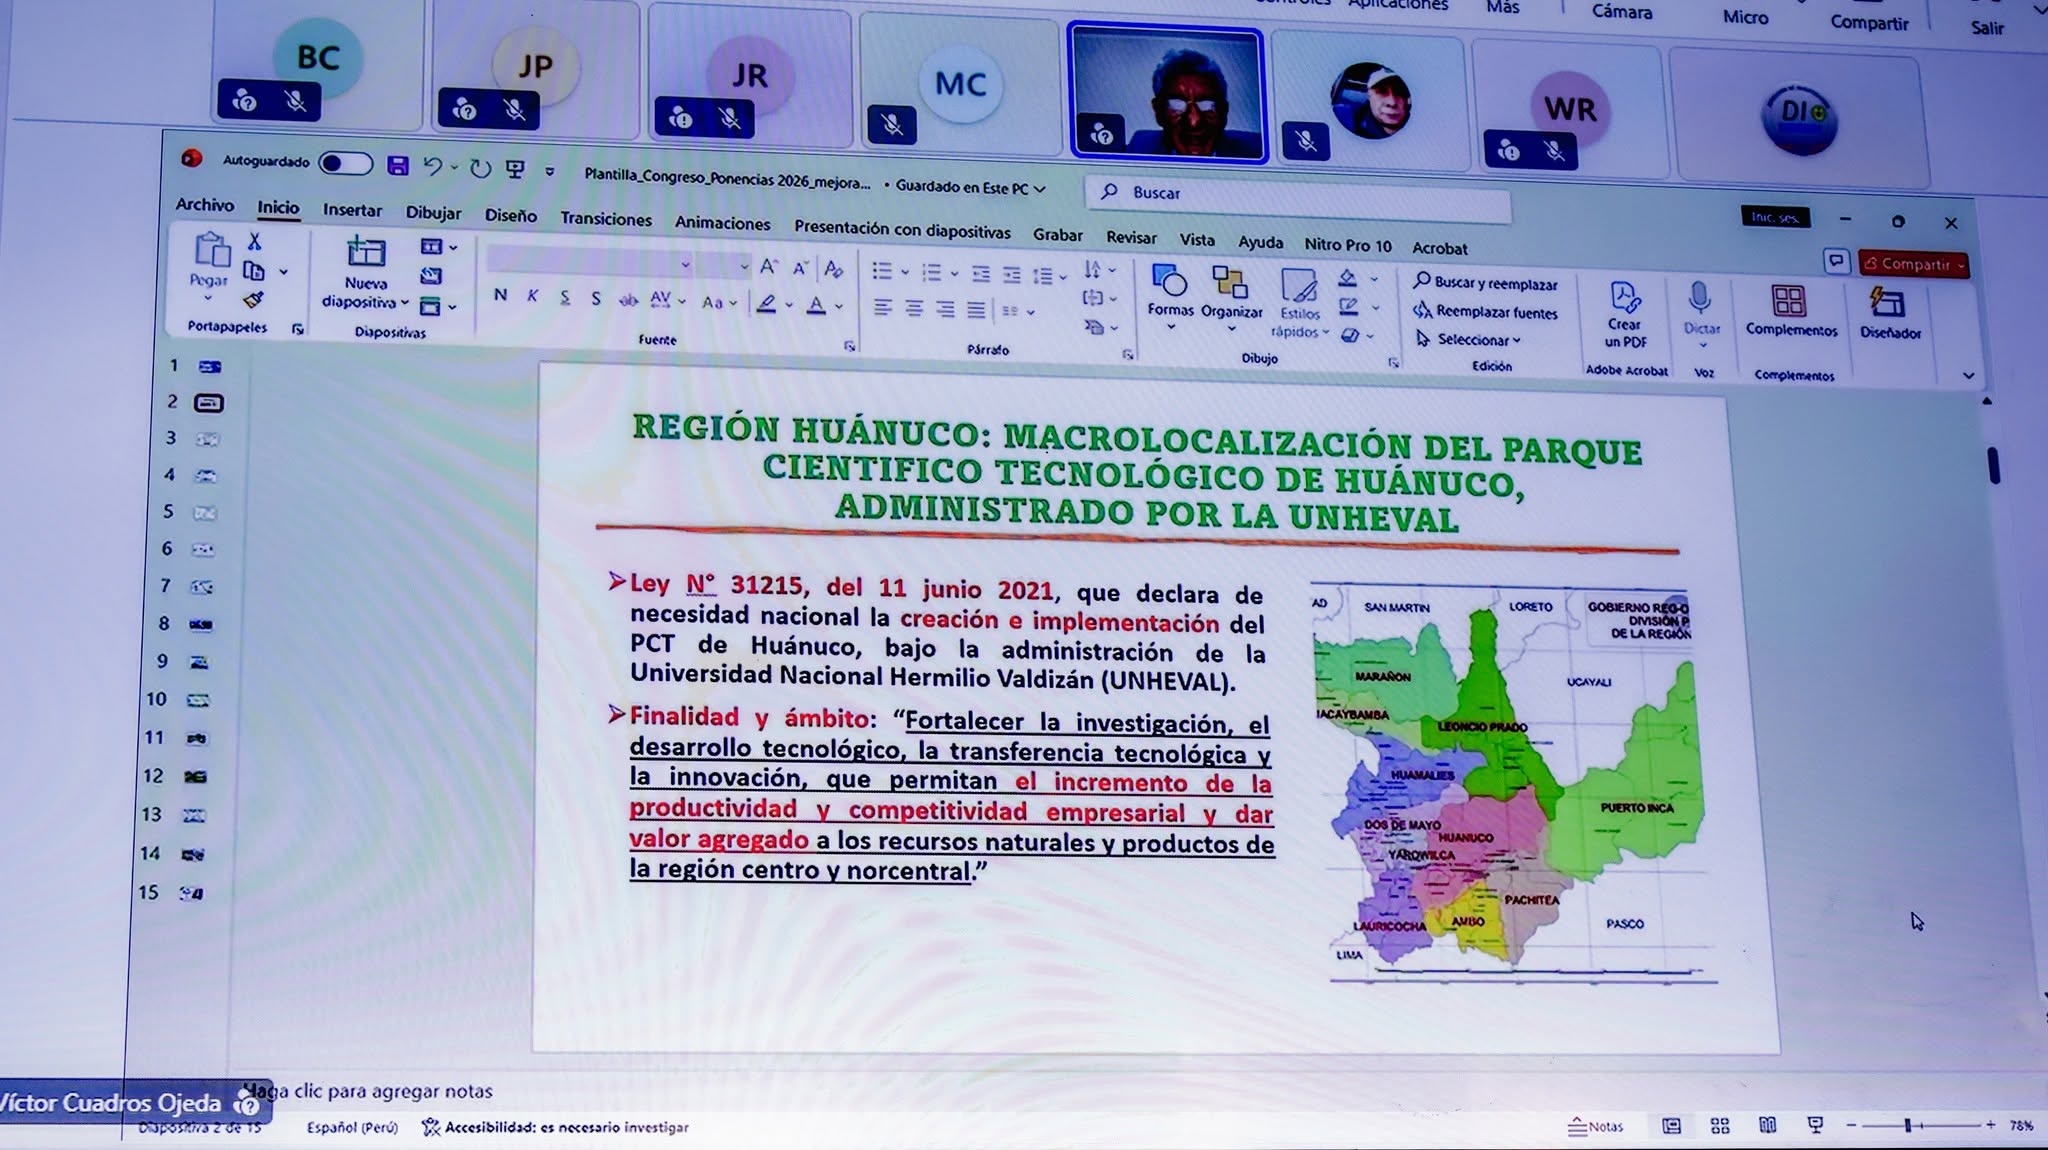Click the Inic. ses. sign-in button
The height and width of the screenshot is (1150, 2048).
1774,217
